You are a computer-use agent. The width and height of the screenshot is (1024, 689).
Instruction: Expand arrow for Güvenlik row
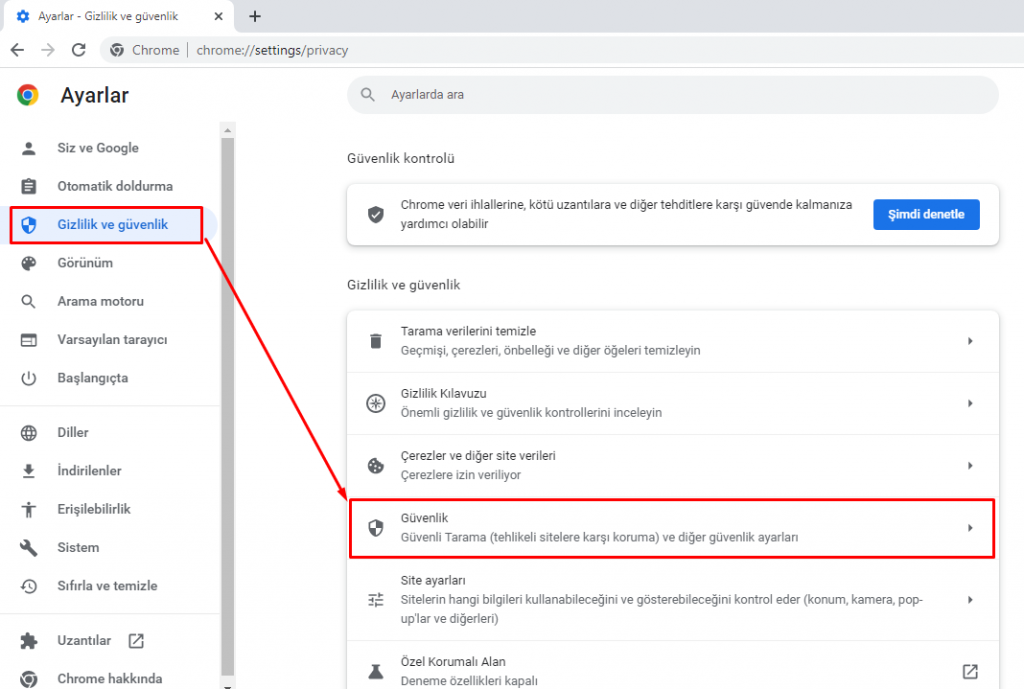pos(970,528)
